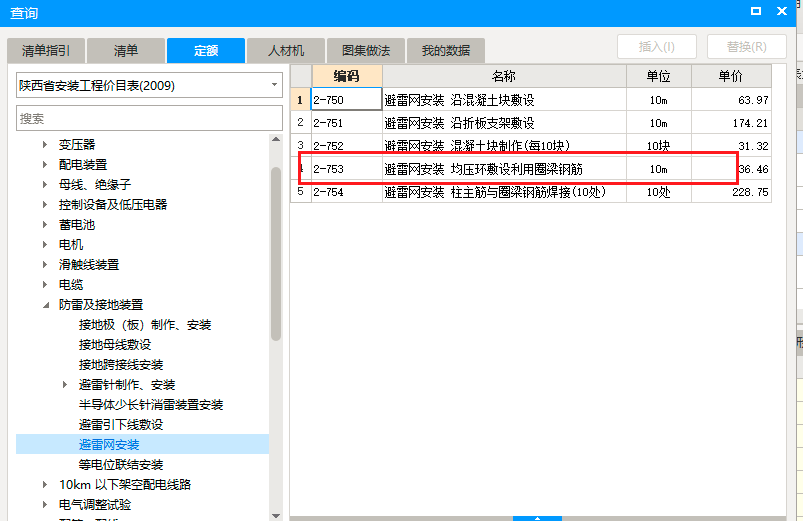Select 等电位联结安装 tree item
Image resolution: width=803 pixels, height=521 pixels.
coord(121,465)
